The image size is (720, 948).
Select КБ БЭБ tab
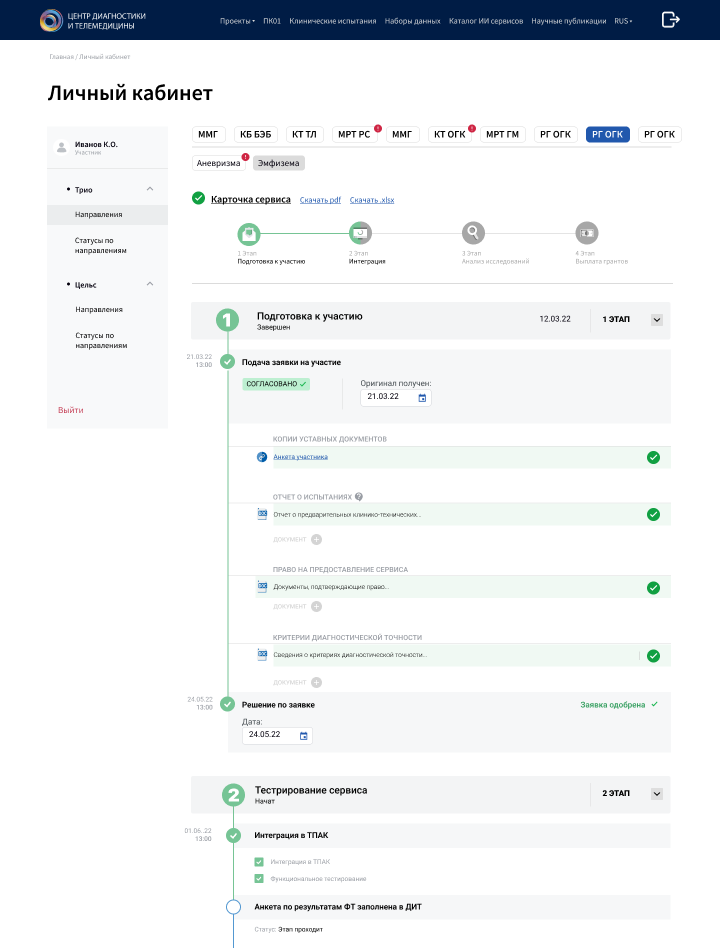tap(256, 134)
